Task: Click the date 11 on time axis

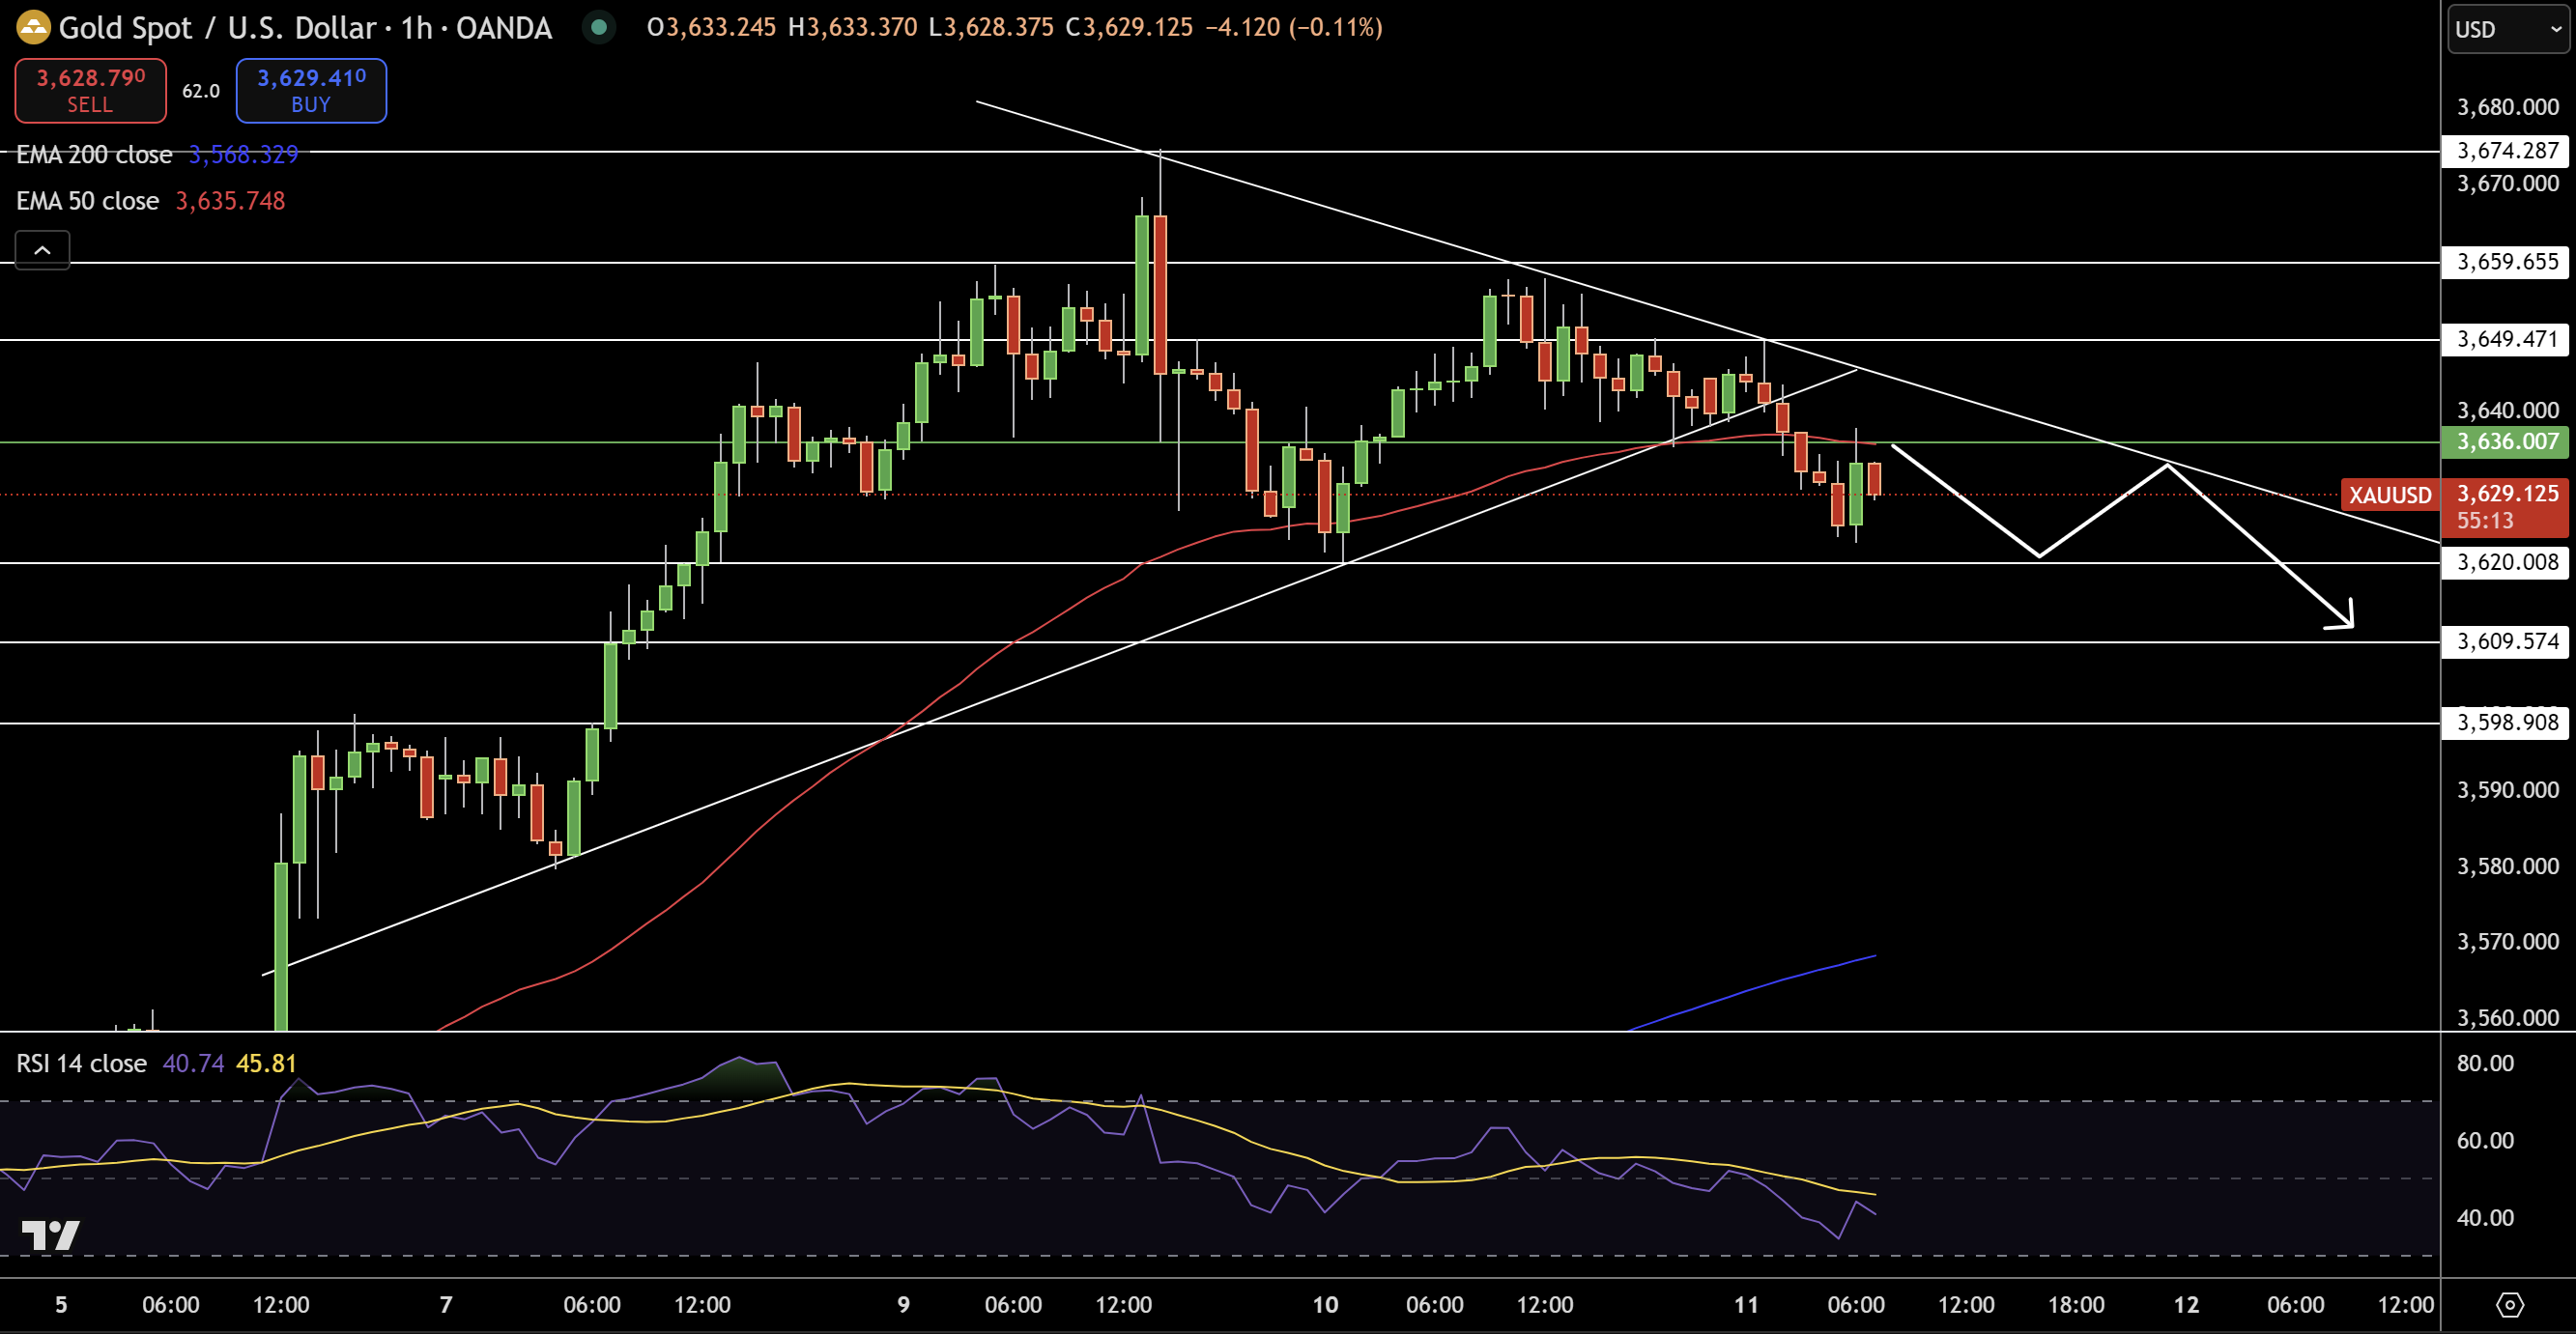Action: tap(1746, 1305)
